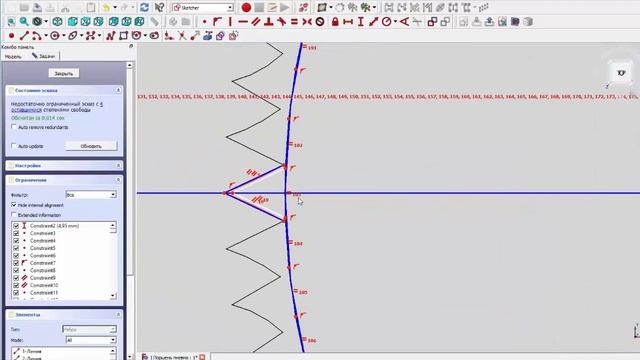Screen dimensions: 640x360
Task: Switch to the Модель tab
Action: [x=13, y=56]
